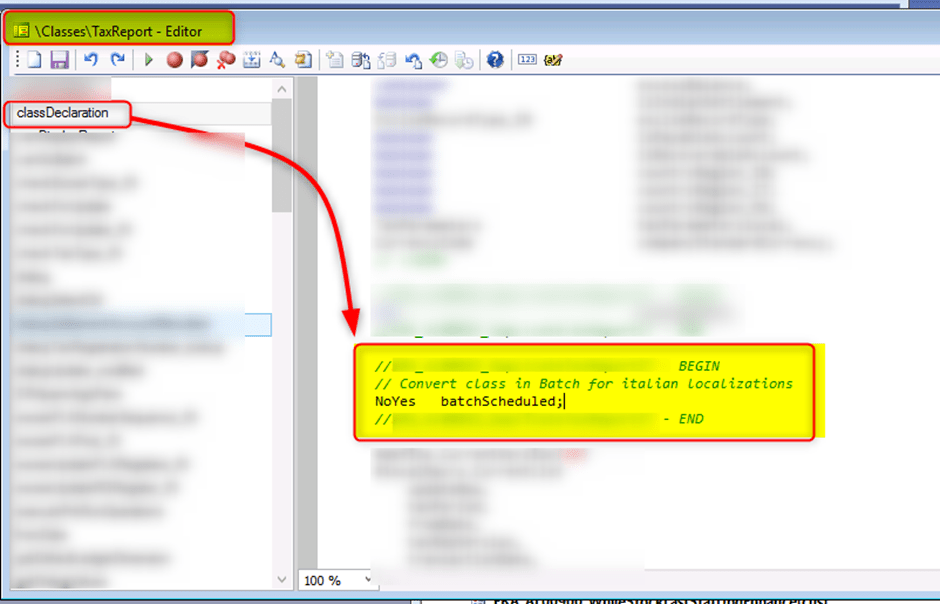Click the clock history icon in toolbar
This screenshot has height=604, width=940.
tap(438, 60)
